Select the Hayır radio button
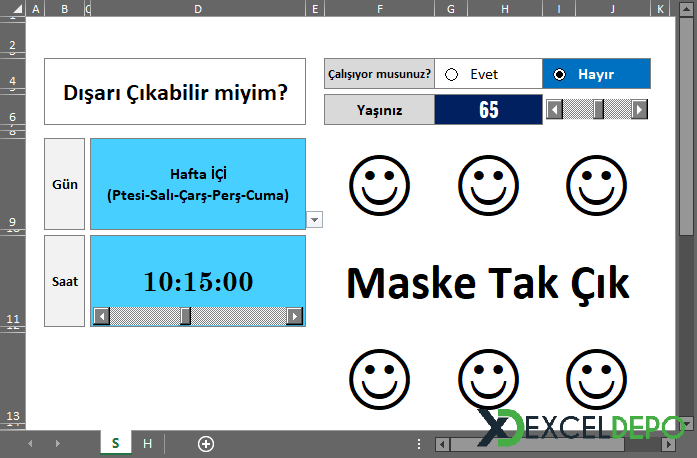697x458 pixels. (x=559, y=74)
